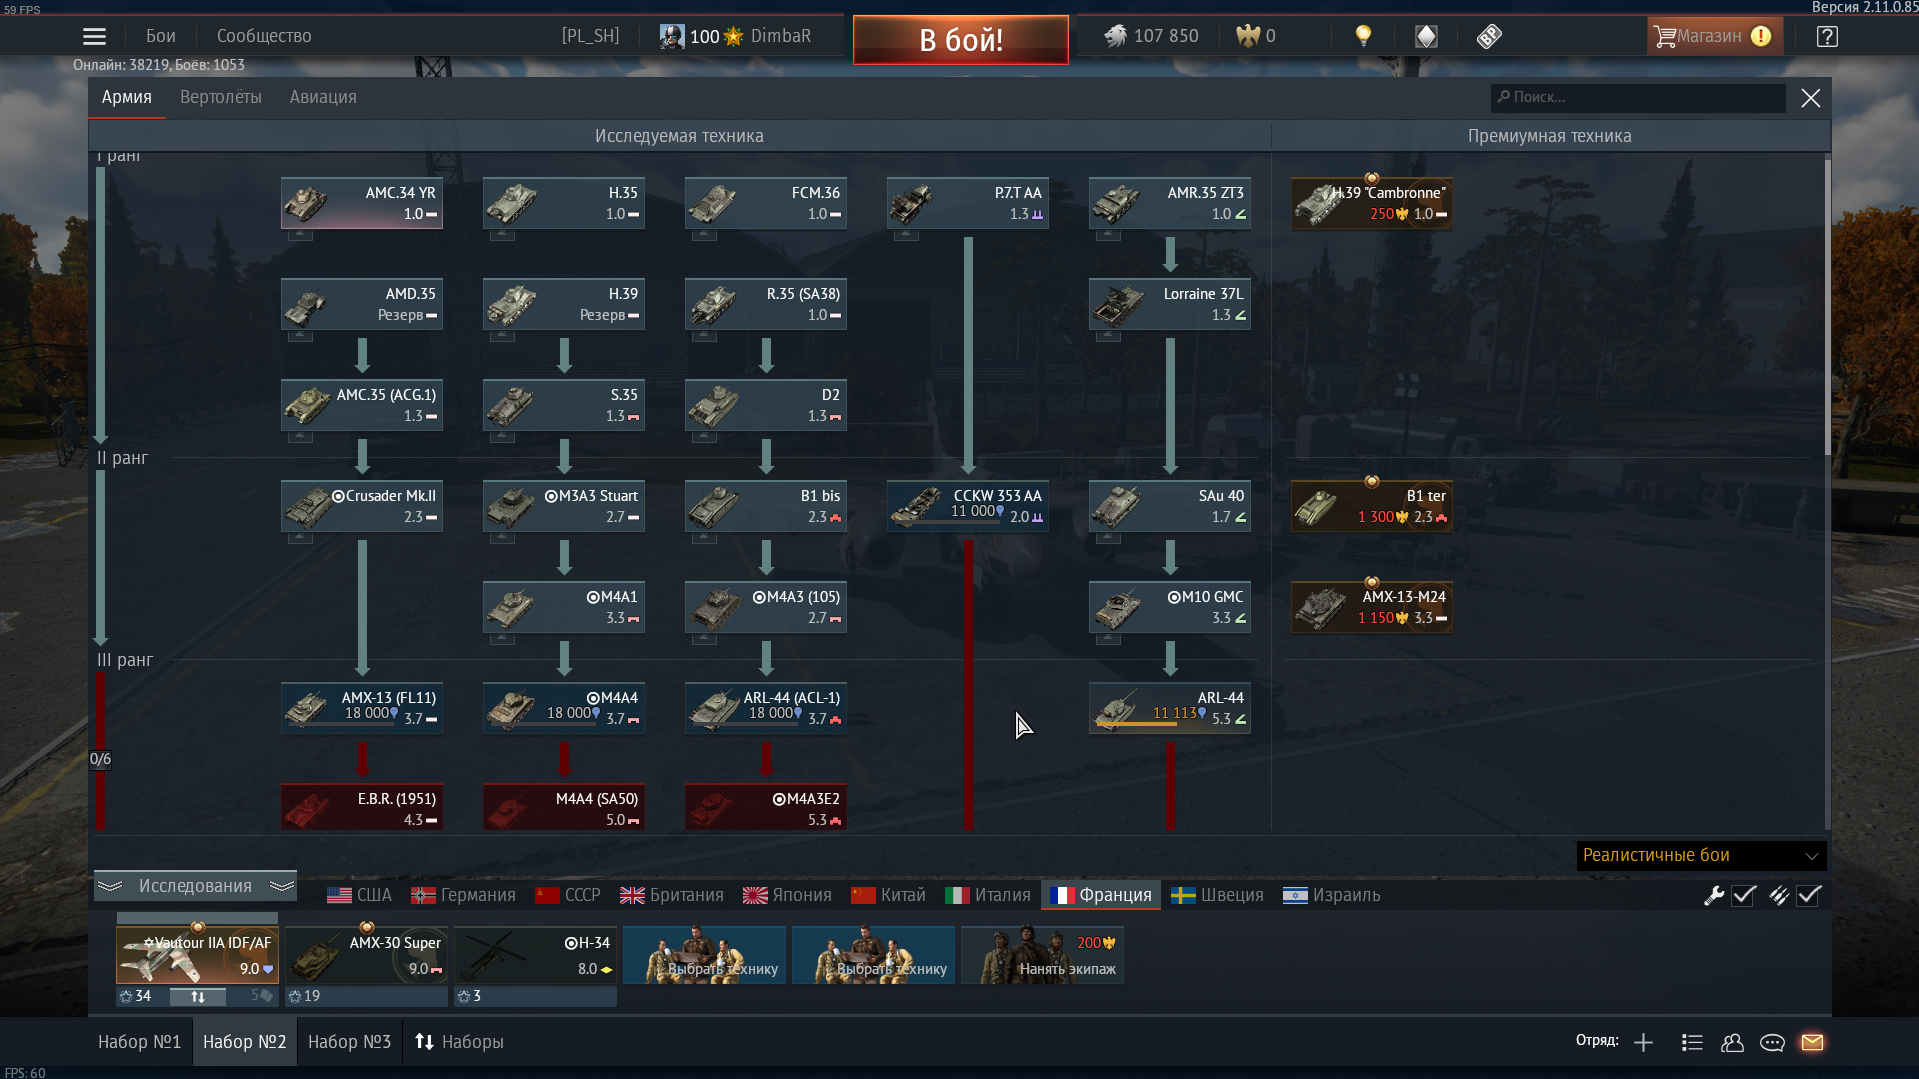The image size is (1919, 1079).
Task: Select the Израиль nation tab
Action: [x=1332, y=895]
